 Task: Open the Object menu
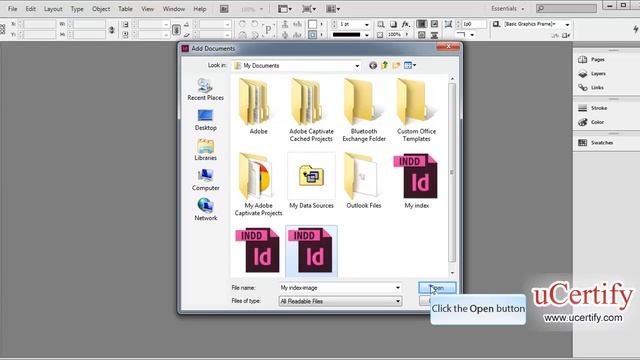(x=101, y=9)
